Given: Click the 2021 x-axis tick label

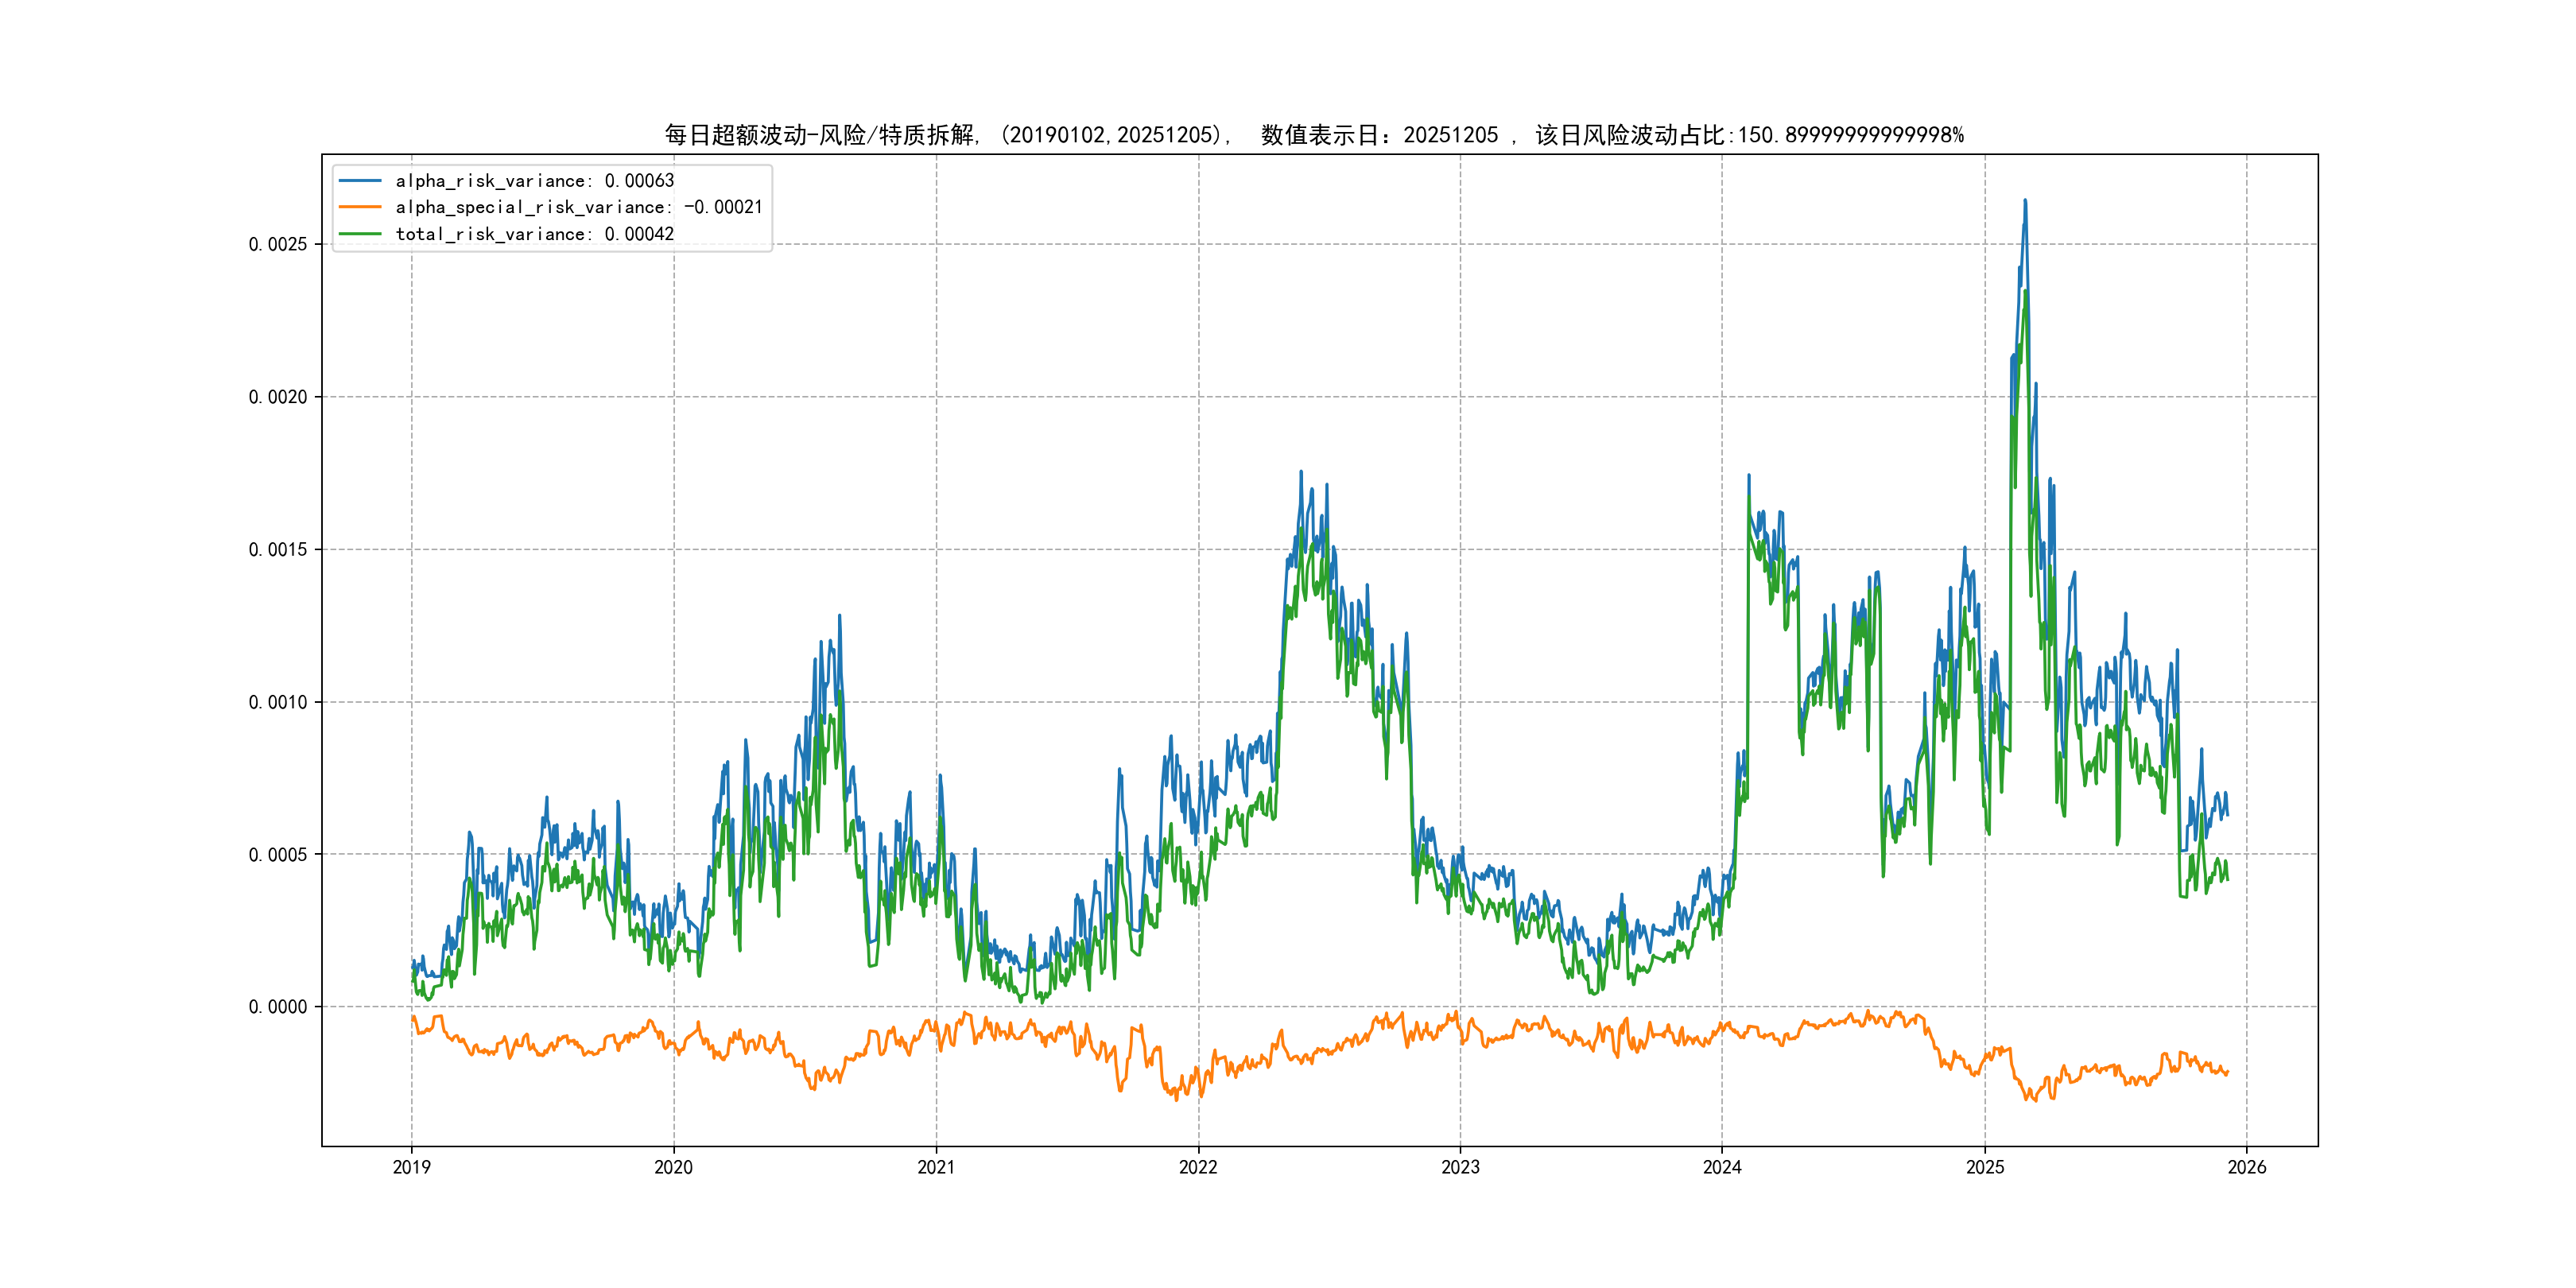Looking at the screenshot, I should click(936, 1167).
